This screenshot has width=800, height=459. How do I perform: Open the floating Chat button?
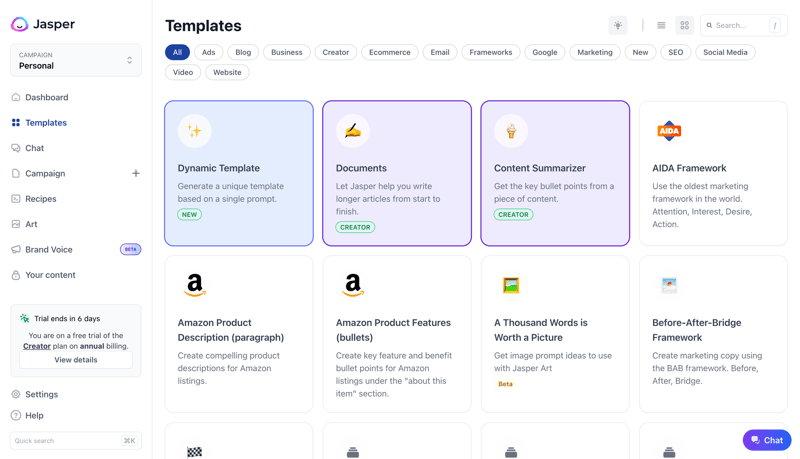[767, 440]
